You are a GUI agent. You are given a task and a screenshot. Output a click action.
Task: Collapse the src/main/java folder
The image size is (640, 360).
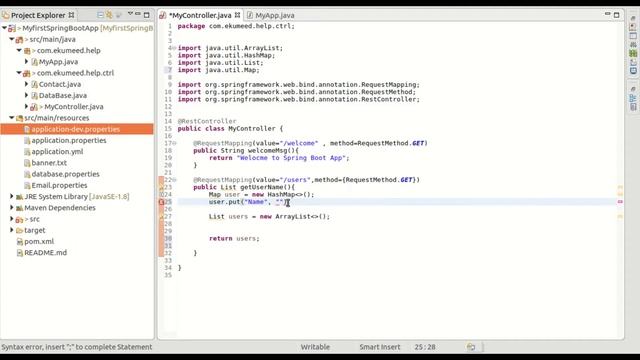click(12, 39)
